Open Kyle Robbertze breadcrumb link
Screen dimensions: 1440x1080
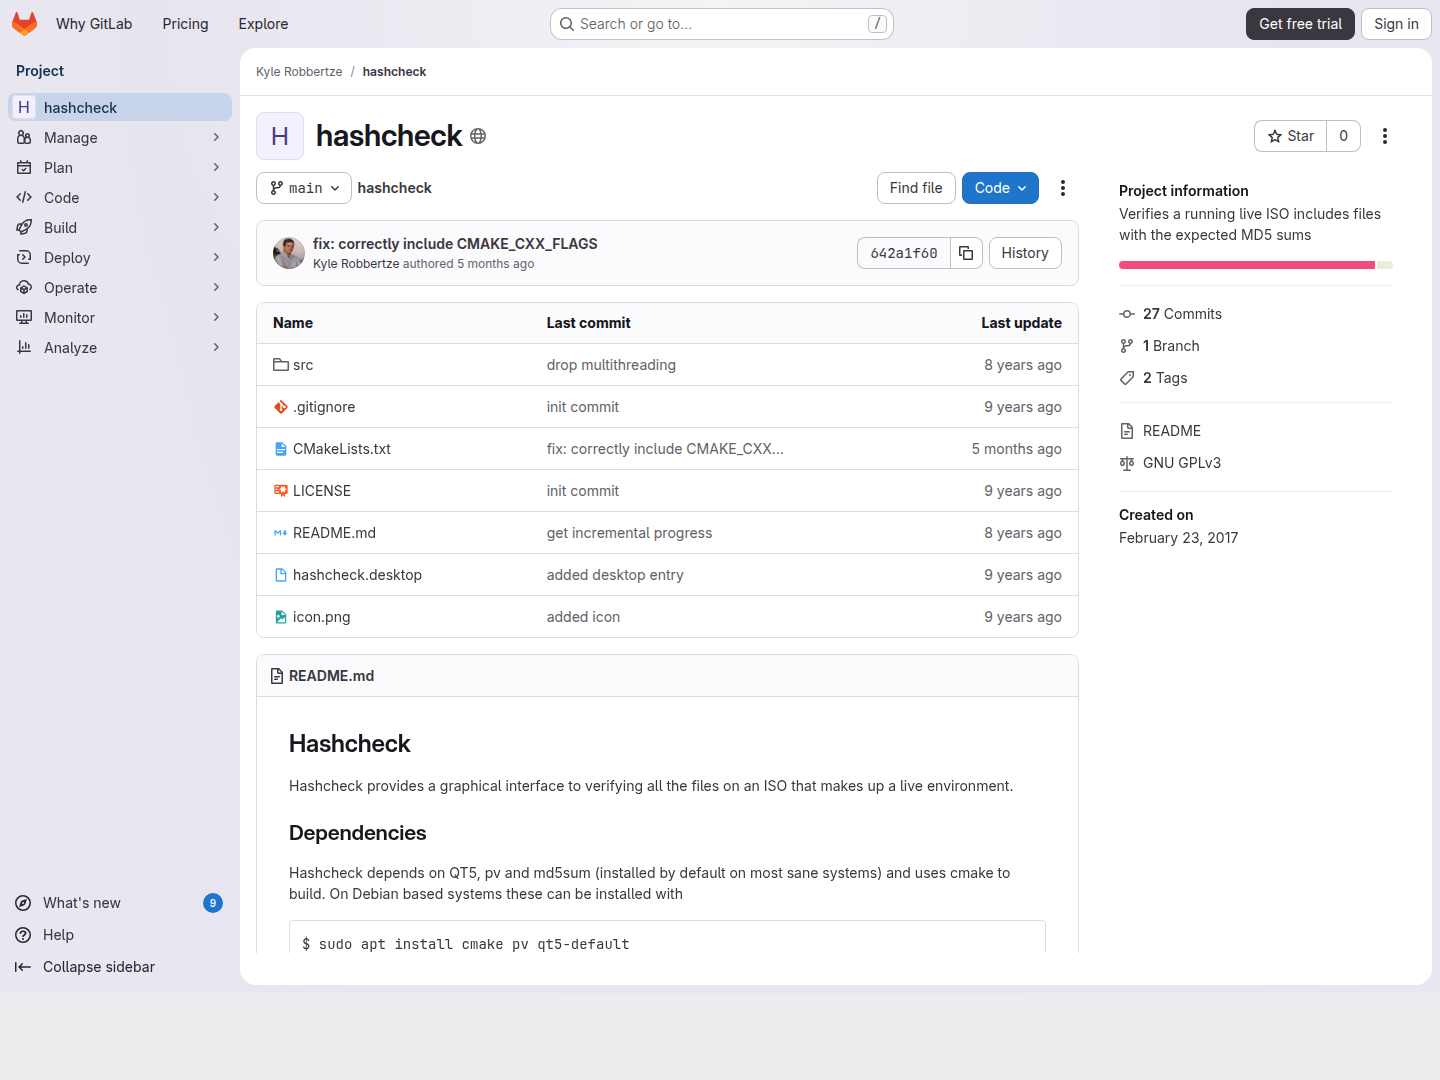(299, 72)
